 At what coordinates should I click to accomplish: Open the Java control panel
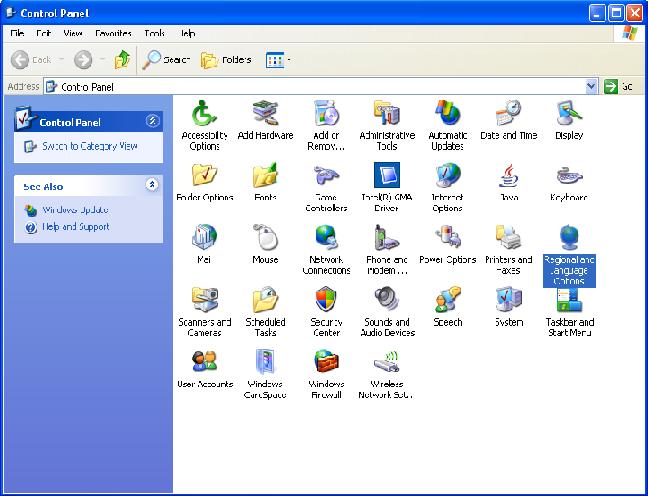click(x=508, y=182)
